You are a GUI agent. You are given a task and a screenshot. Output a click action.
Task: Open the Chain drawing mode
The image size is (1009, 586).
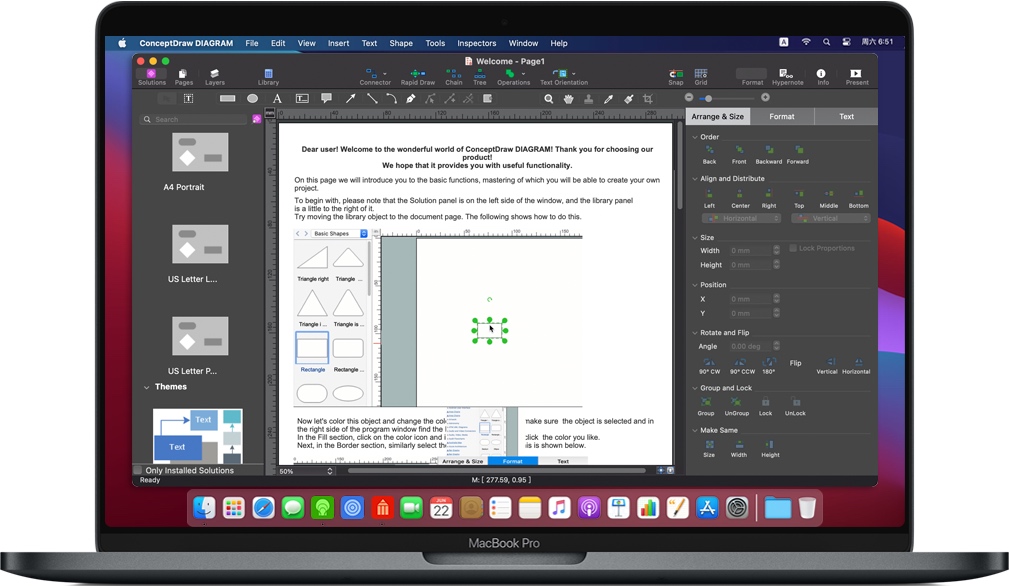453,73
